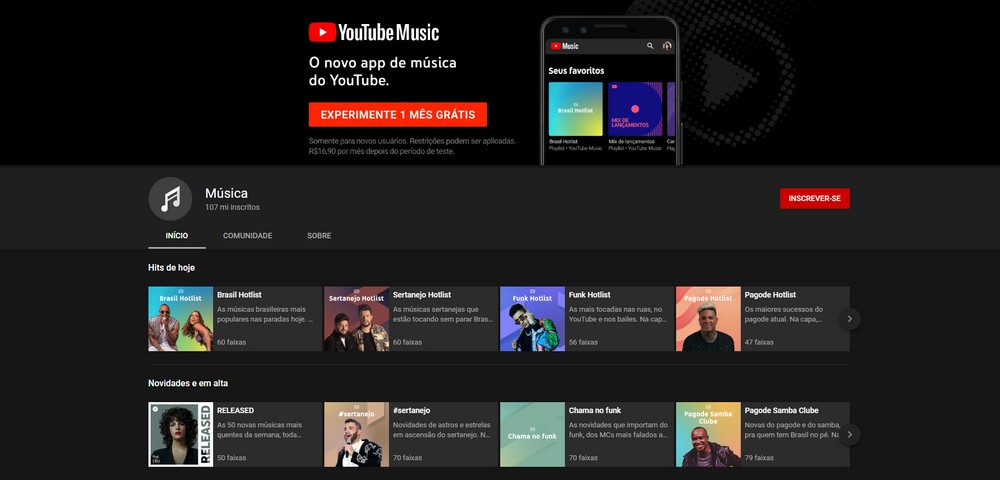Open the INÍCIO tab
1000x480 pixels.
[x=177, y=236]
